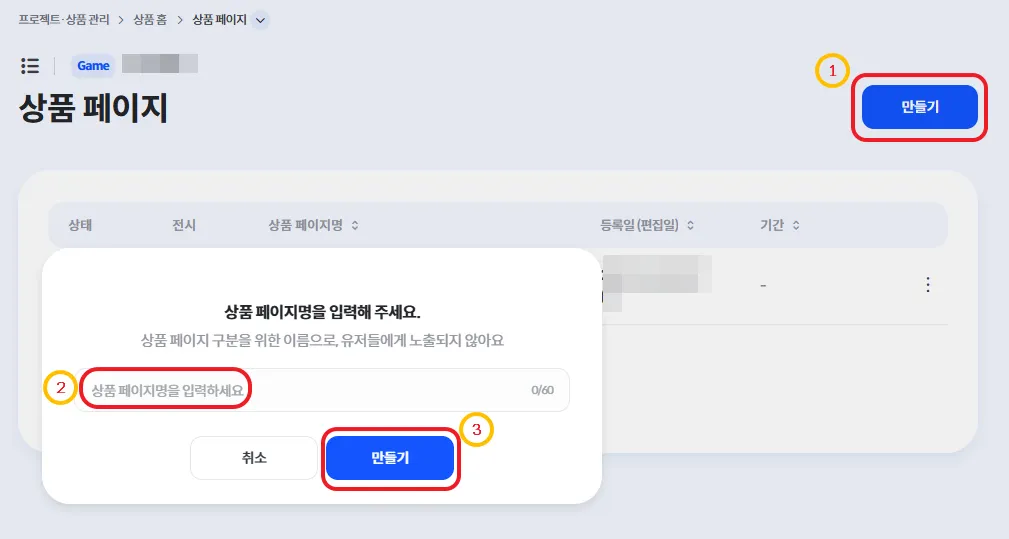The height and width of the screenshot is (539, 1009).
Task: Click the blurred project name next to Game
Action: (x=159, y=64)
